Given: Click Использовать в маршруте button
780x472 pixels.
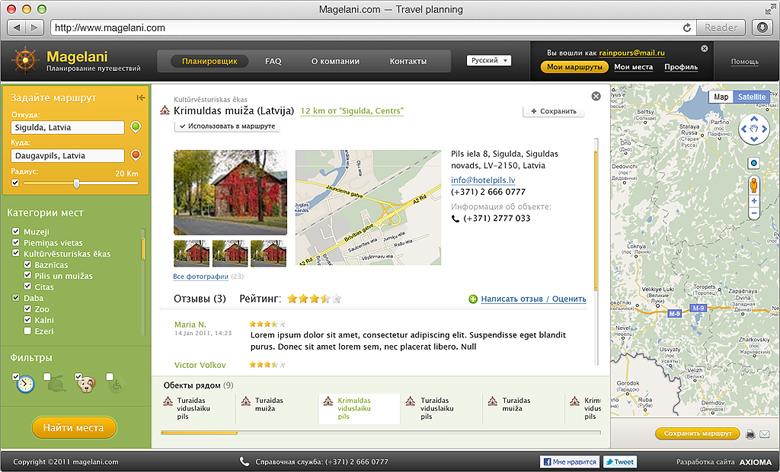Looking at the screenshot, I should coord(227,126).
